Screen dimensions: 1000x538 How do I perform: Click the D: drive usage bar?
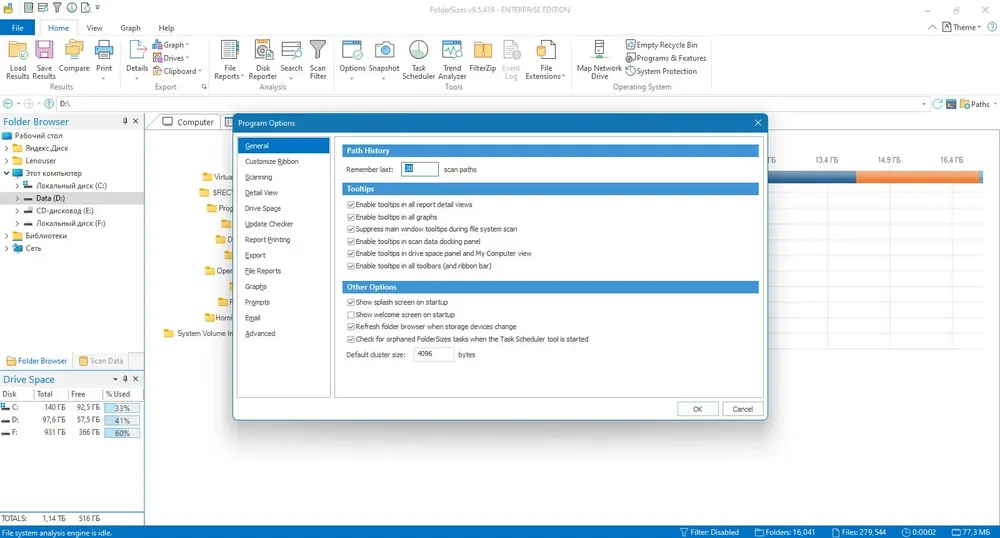[122, 421]
